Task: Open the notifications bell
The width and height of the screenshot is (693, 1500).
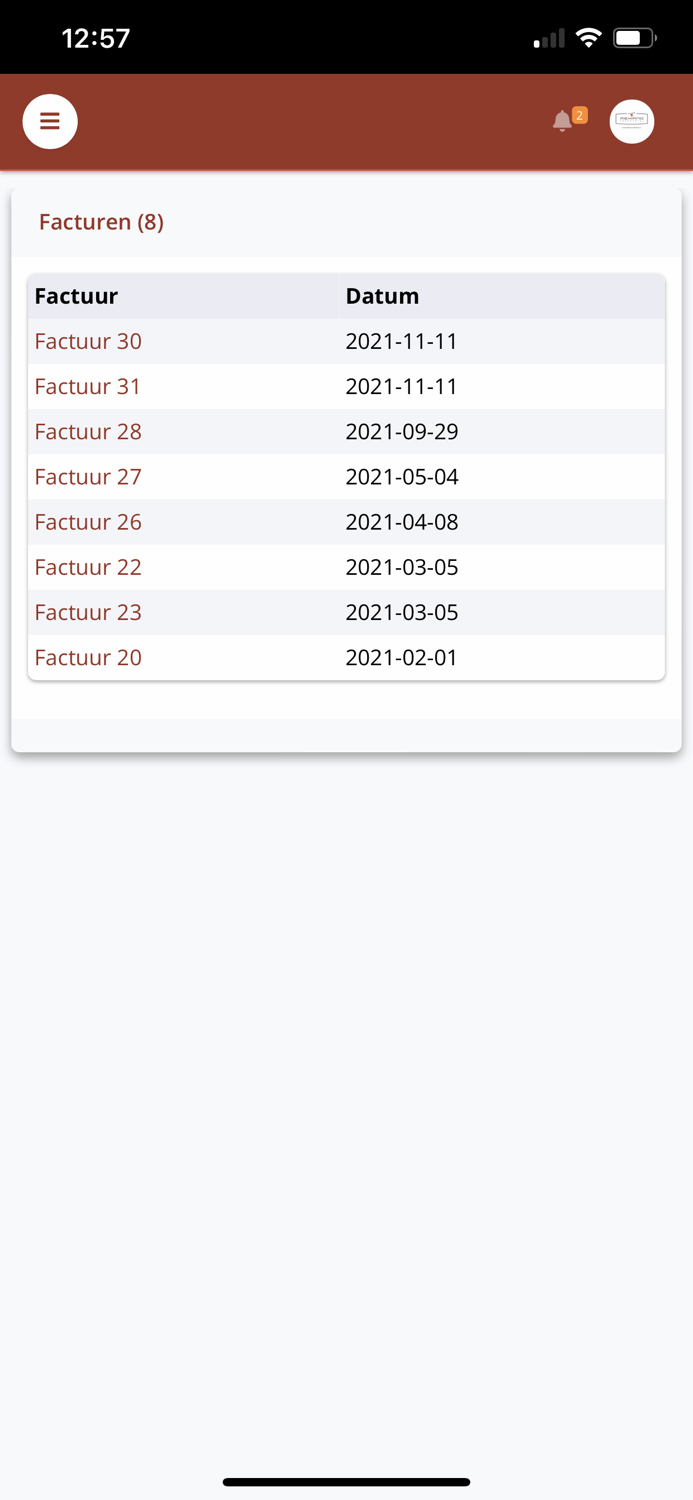Action: click(562, 122)
